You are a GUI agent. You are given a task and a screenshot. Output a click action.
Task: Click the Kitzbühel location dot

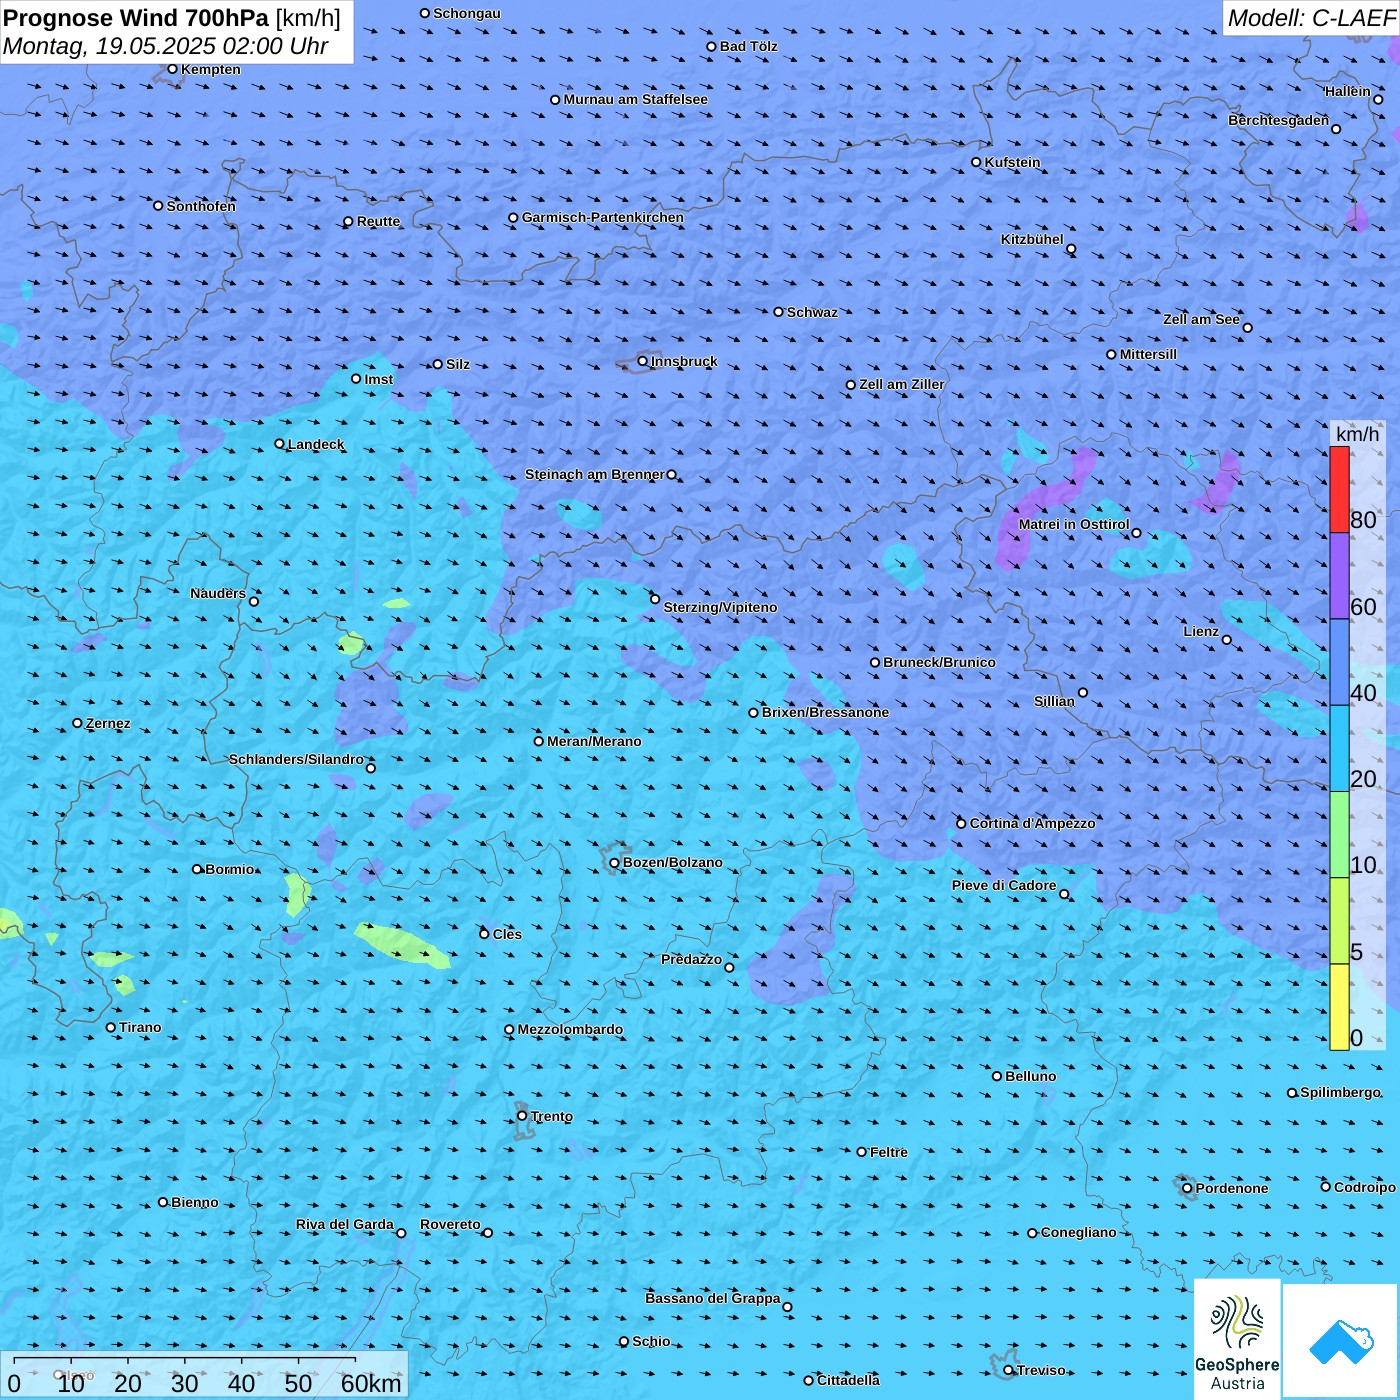point(1071,249)
